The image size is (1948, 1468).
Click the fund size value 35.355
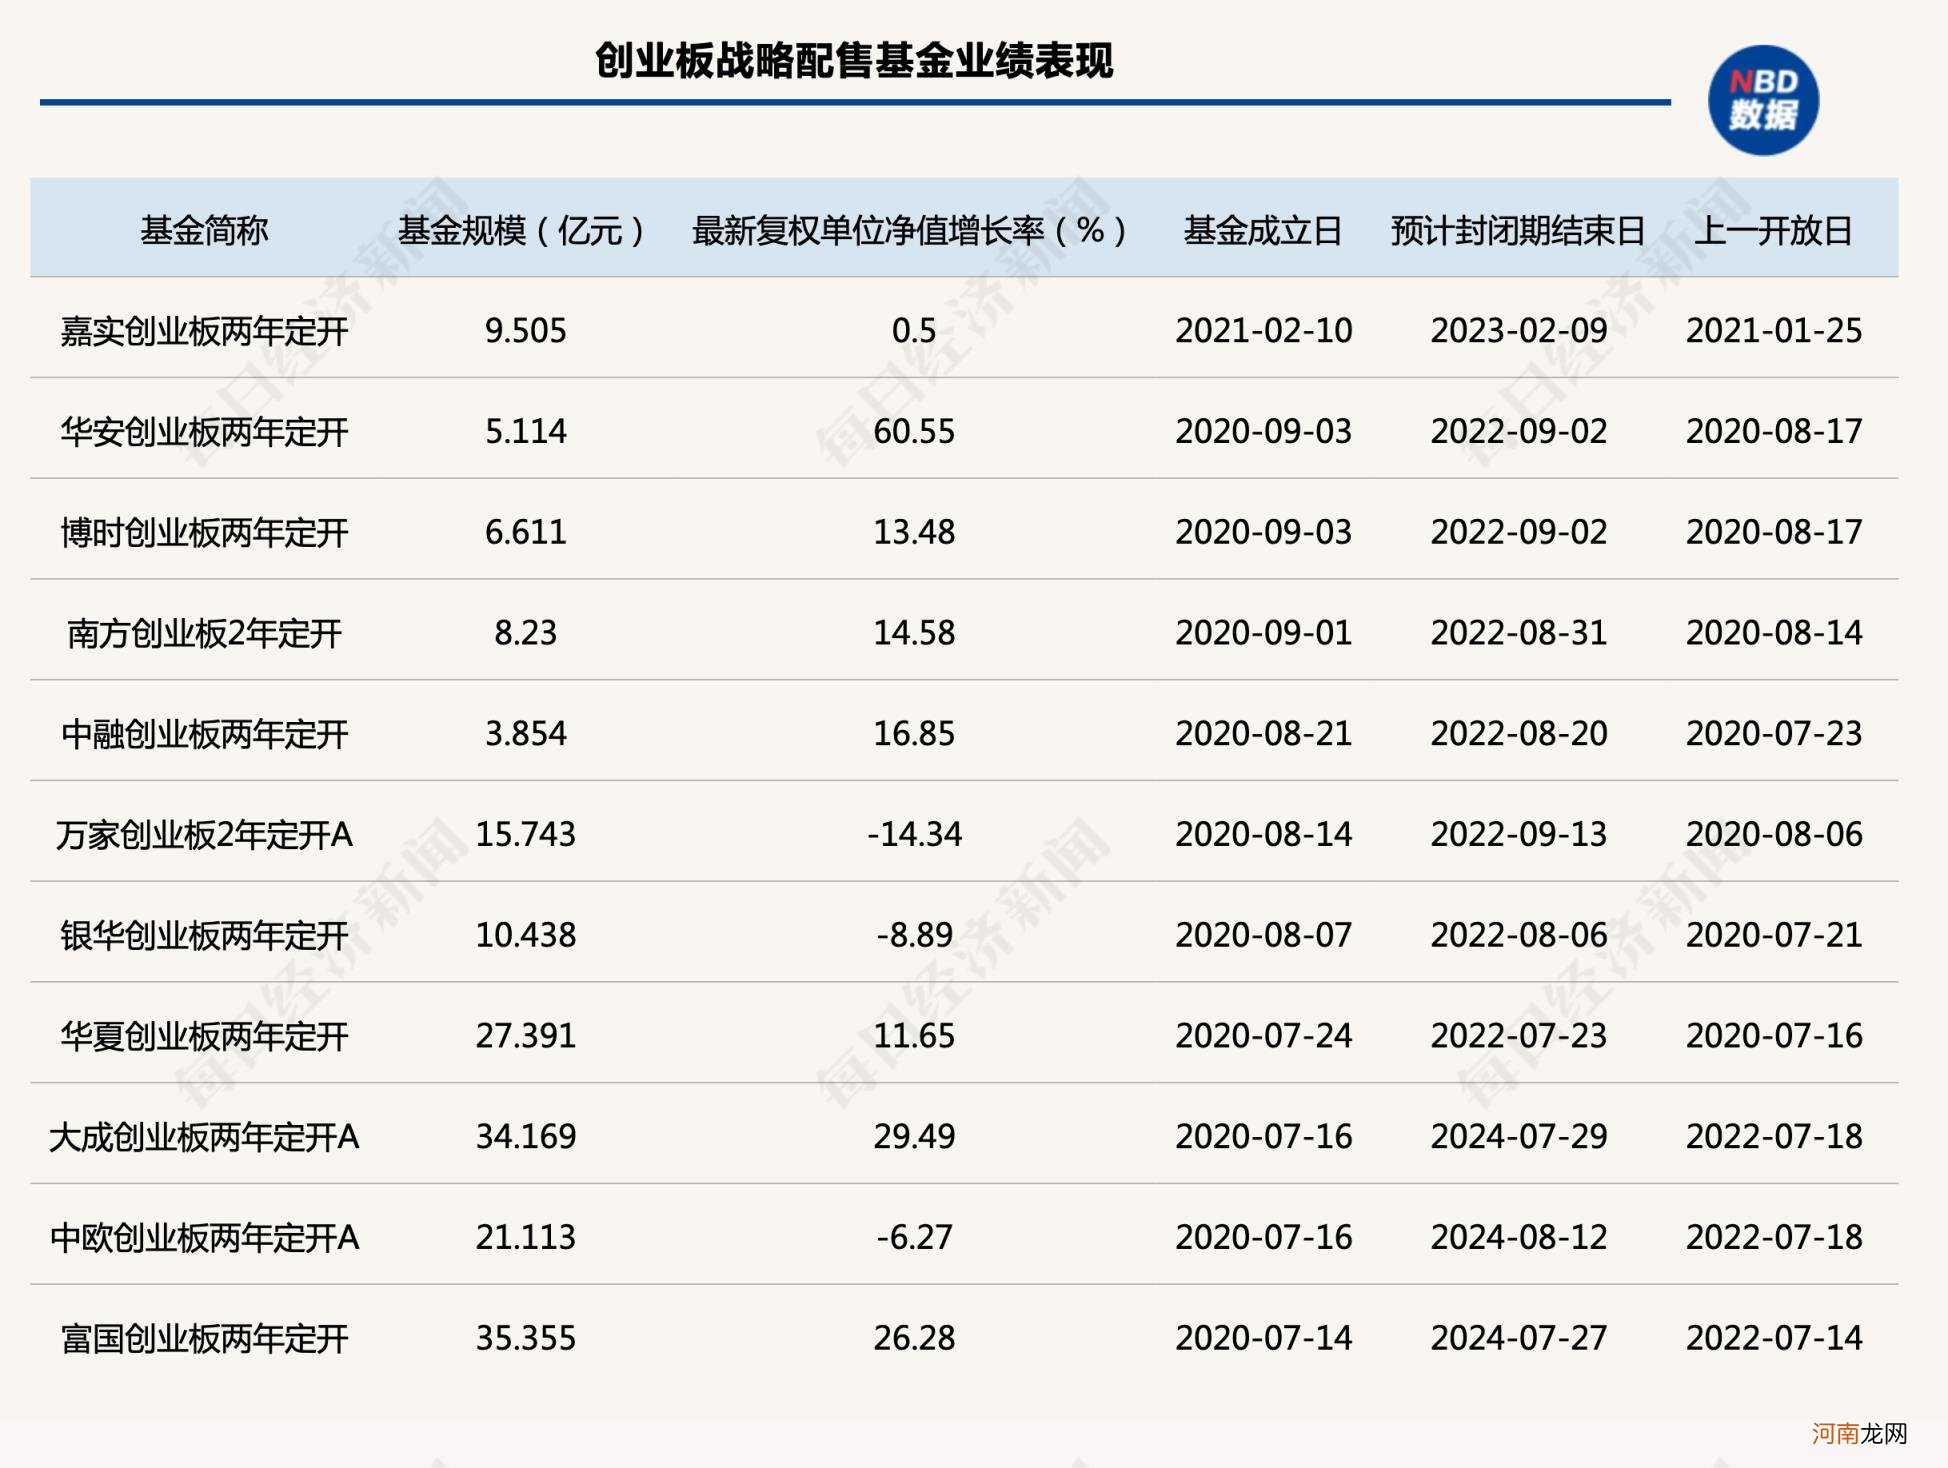coord(525,1338)
